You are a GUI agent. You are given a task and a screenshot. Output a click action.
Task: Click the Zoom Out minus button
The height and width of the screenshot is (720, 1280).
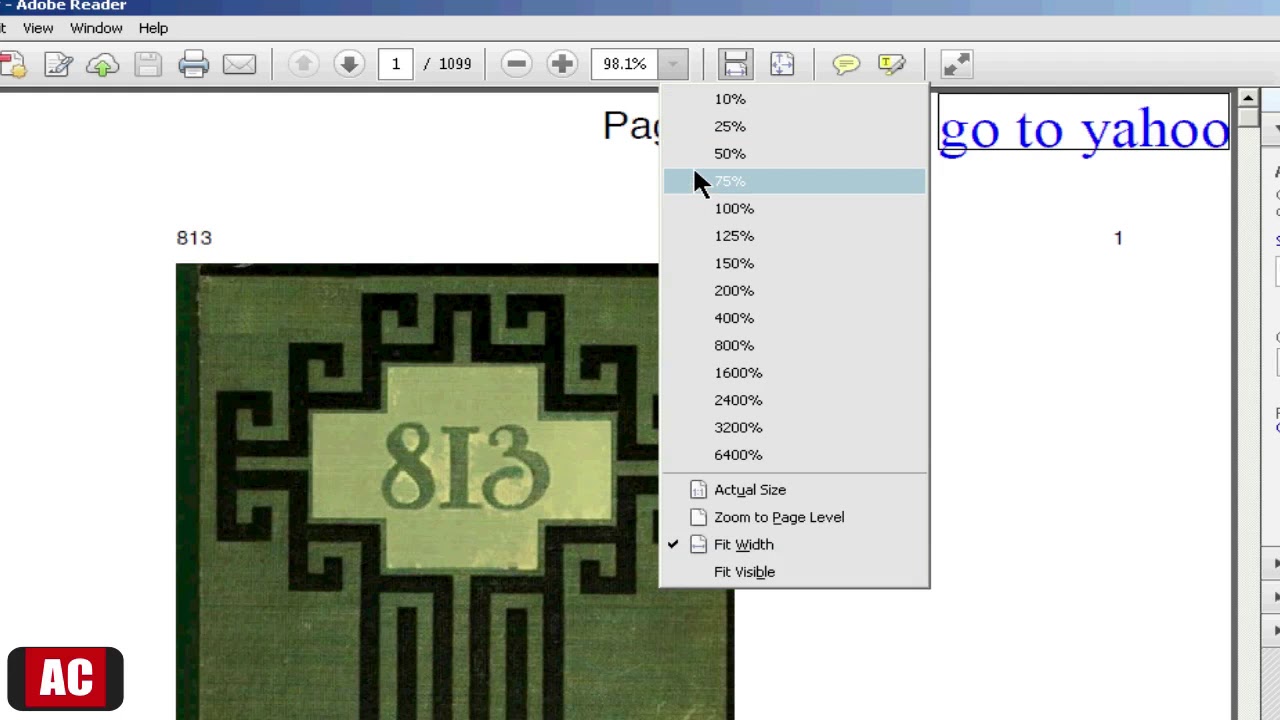[x=516, y=64]
